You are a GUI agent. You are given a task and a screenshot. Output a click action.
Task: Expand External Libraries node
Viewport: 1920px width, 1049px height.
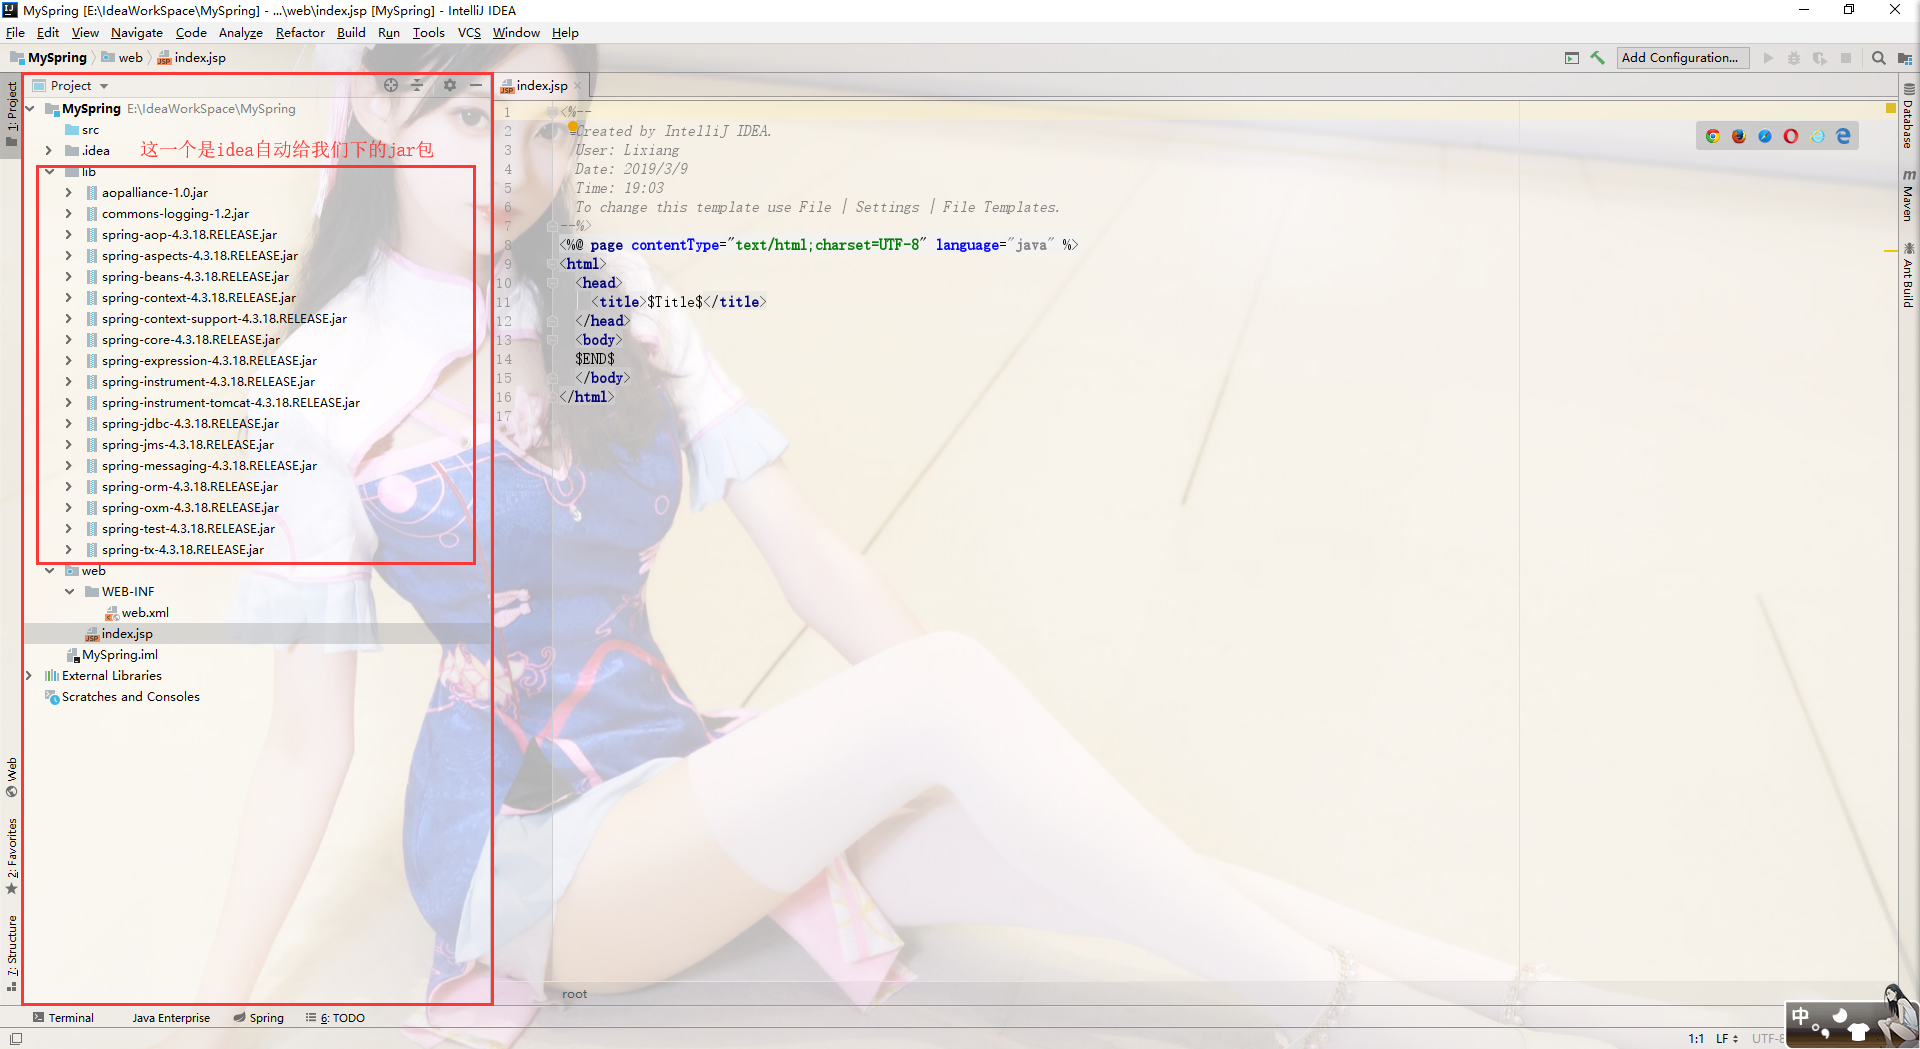(29, 675)
